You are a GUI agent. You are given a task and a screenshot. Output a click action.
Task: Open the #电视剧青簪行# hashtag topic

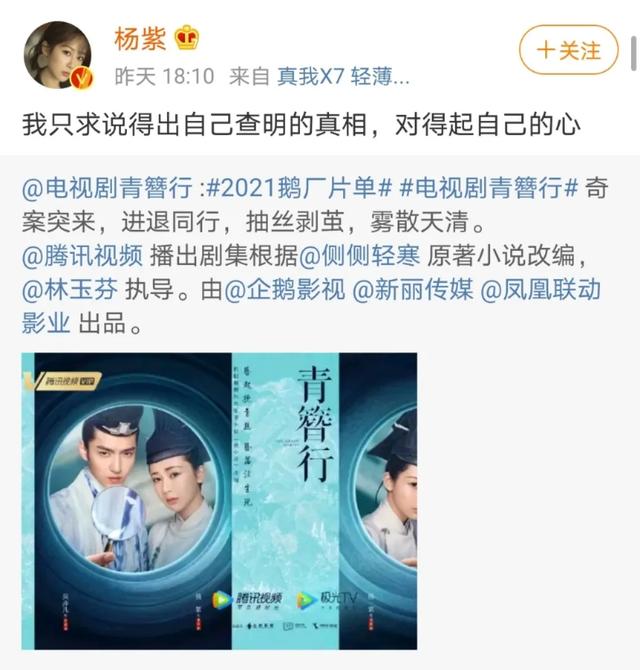[x=489, y=188]
